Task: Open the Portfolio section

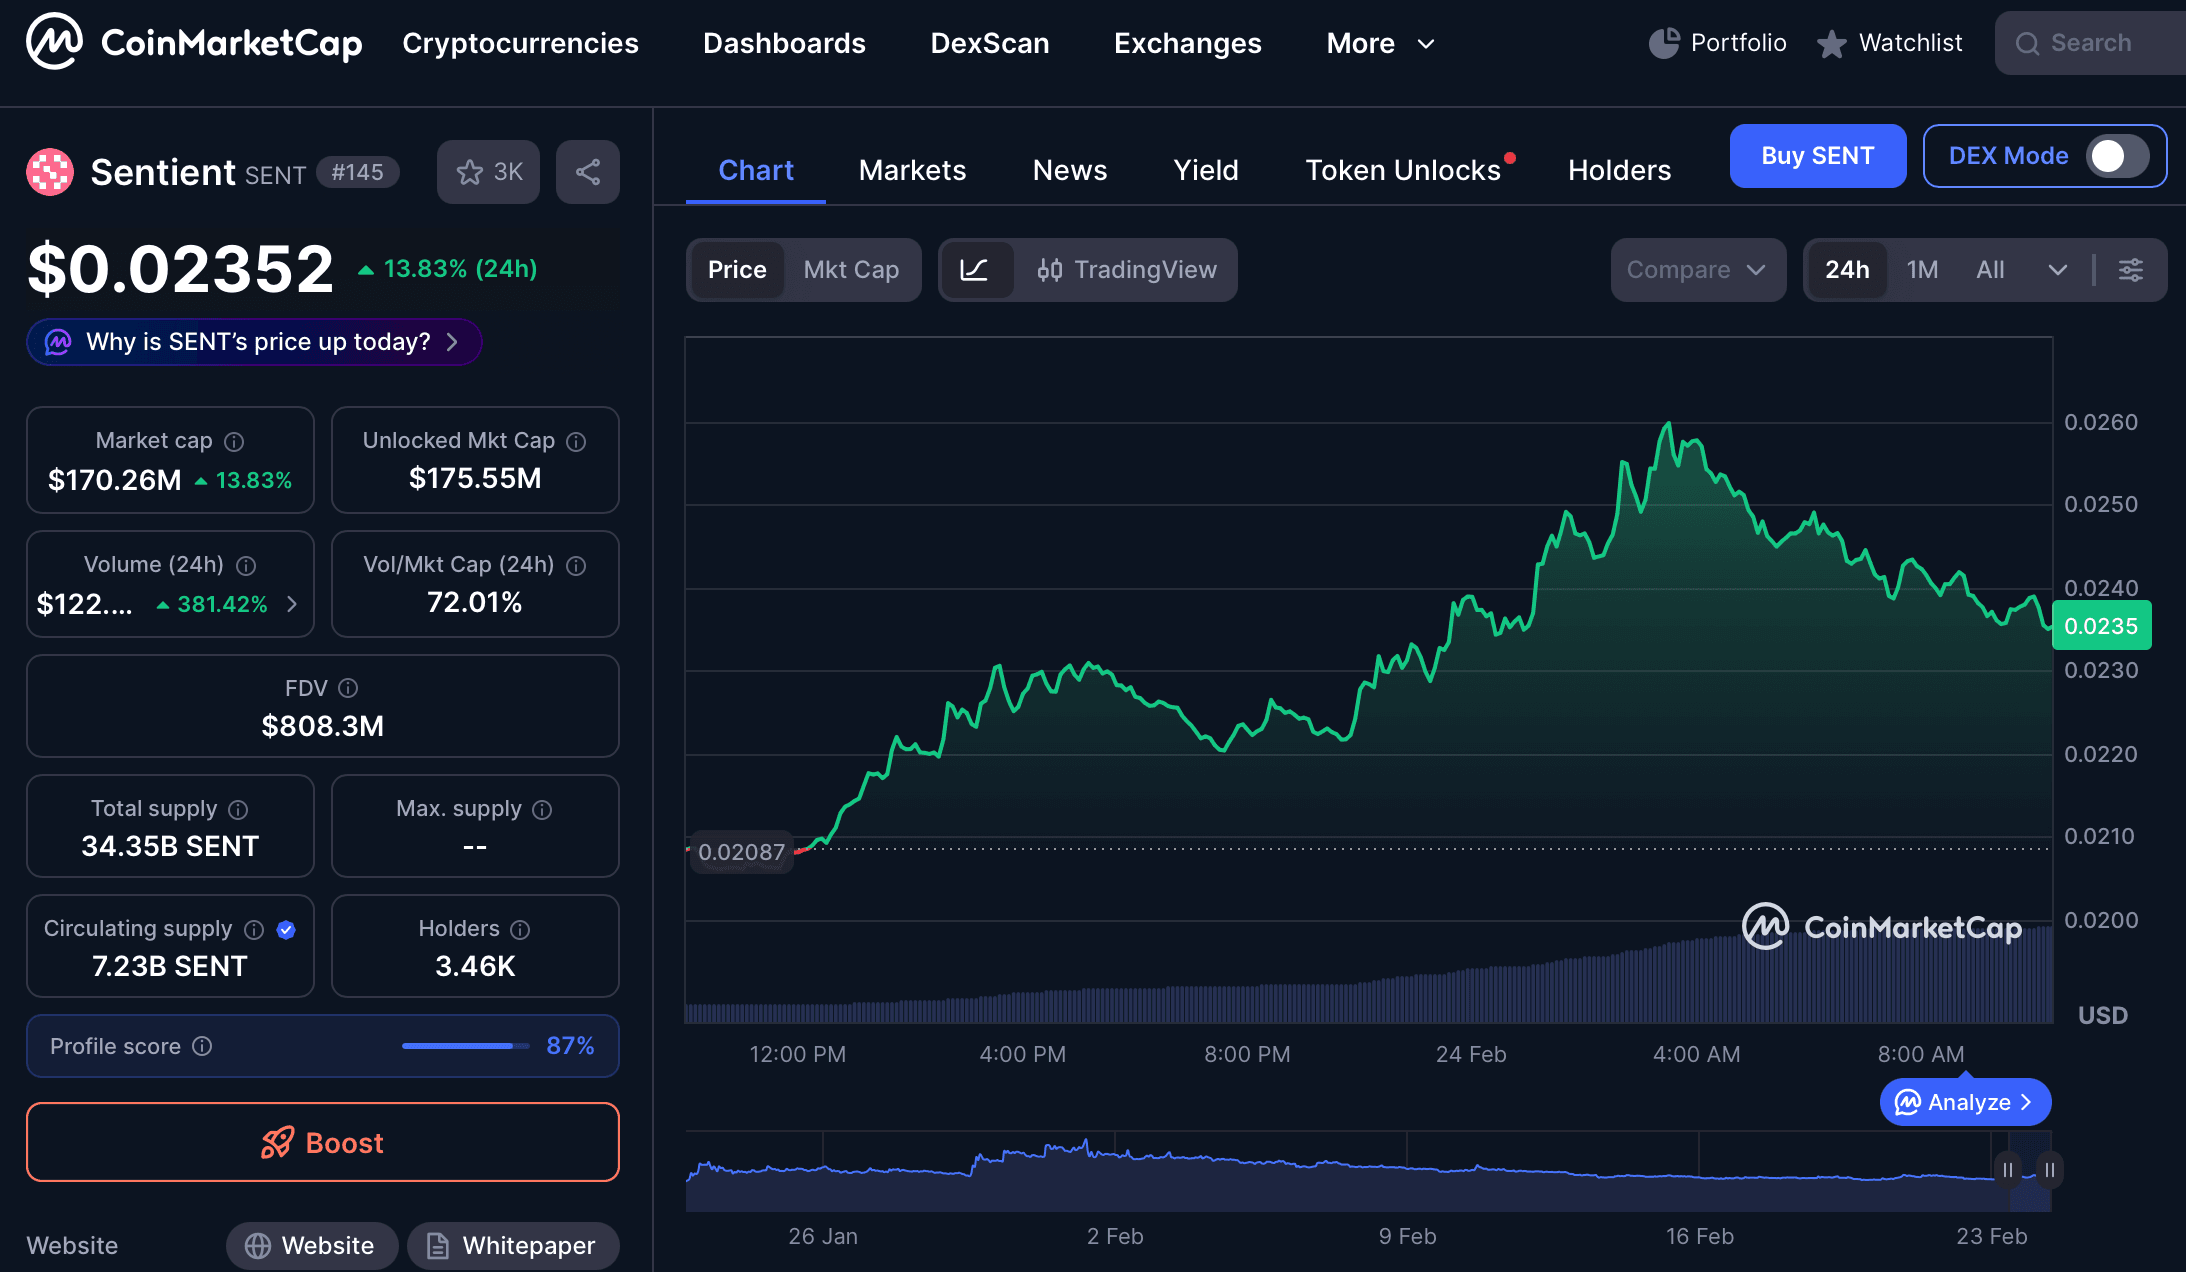Action: click(1717, 42)
